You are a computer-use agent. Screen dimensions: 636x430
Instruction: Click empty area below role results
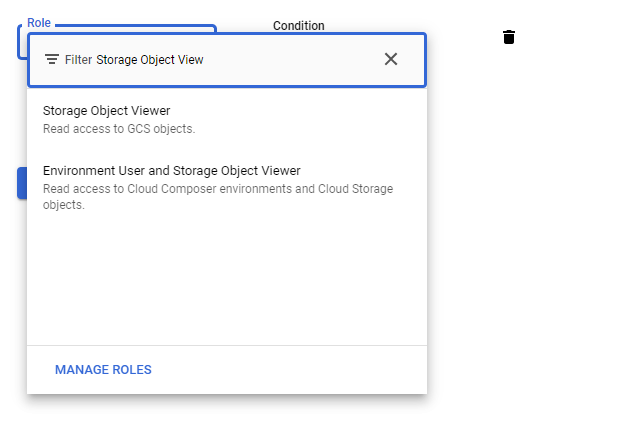(x=227, y=282)
